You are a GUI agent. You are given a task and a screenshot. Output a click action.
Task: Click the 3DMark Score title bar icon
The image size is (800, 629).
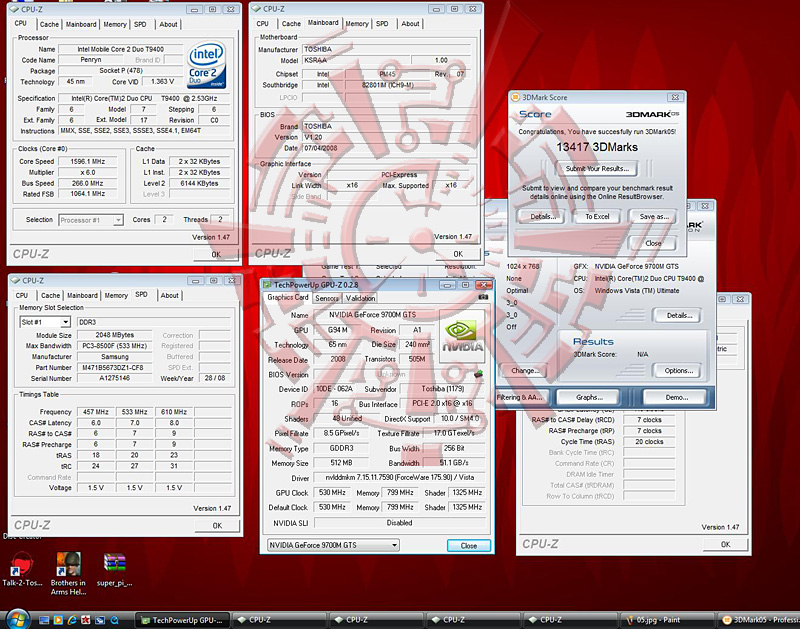click(x=515, y=97)
